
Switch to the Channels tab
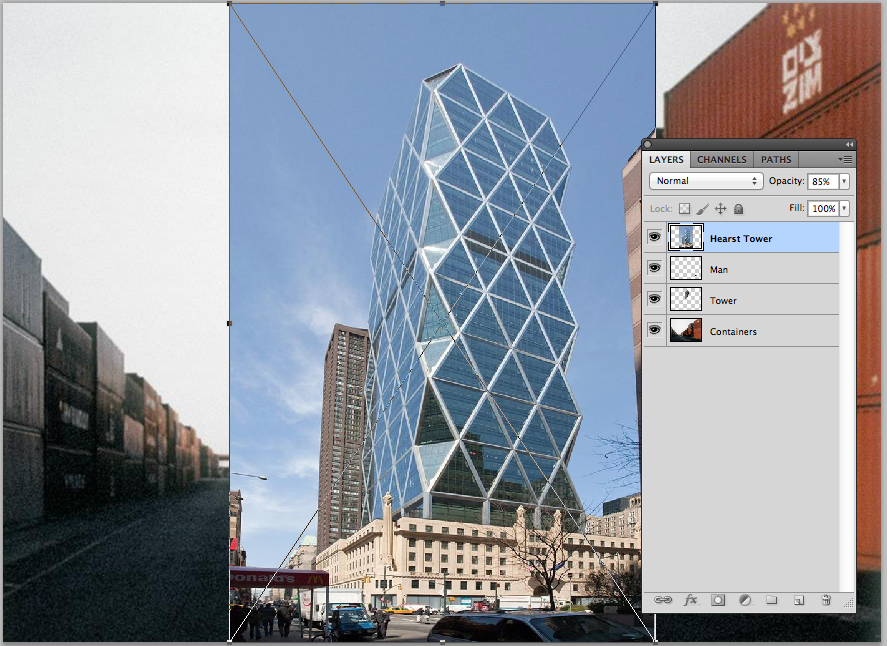722,160
